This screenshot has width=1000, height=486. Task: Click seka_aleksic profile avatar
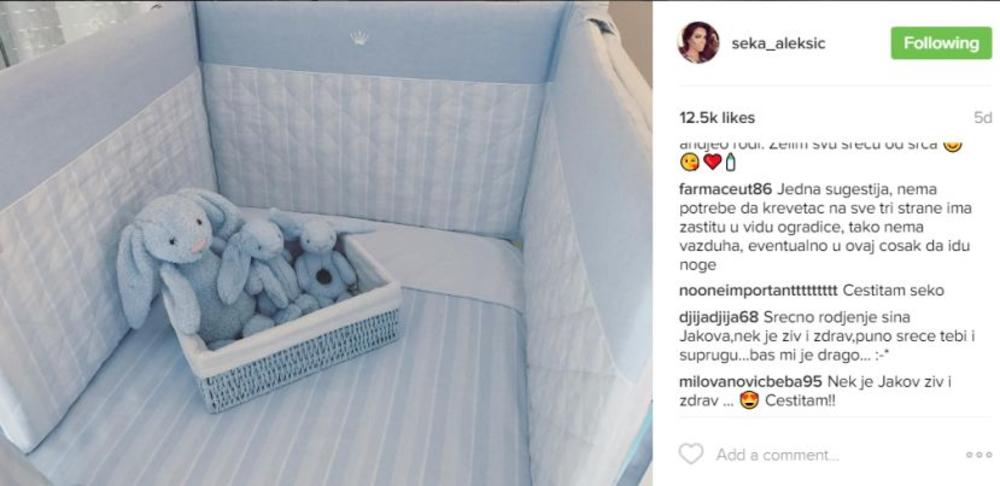pos(698,43)
